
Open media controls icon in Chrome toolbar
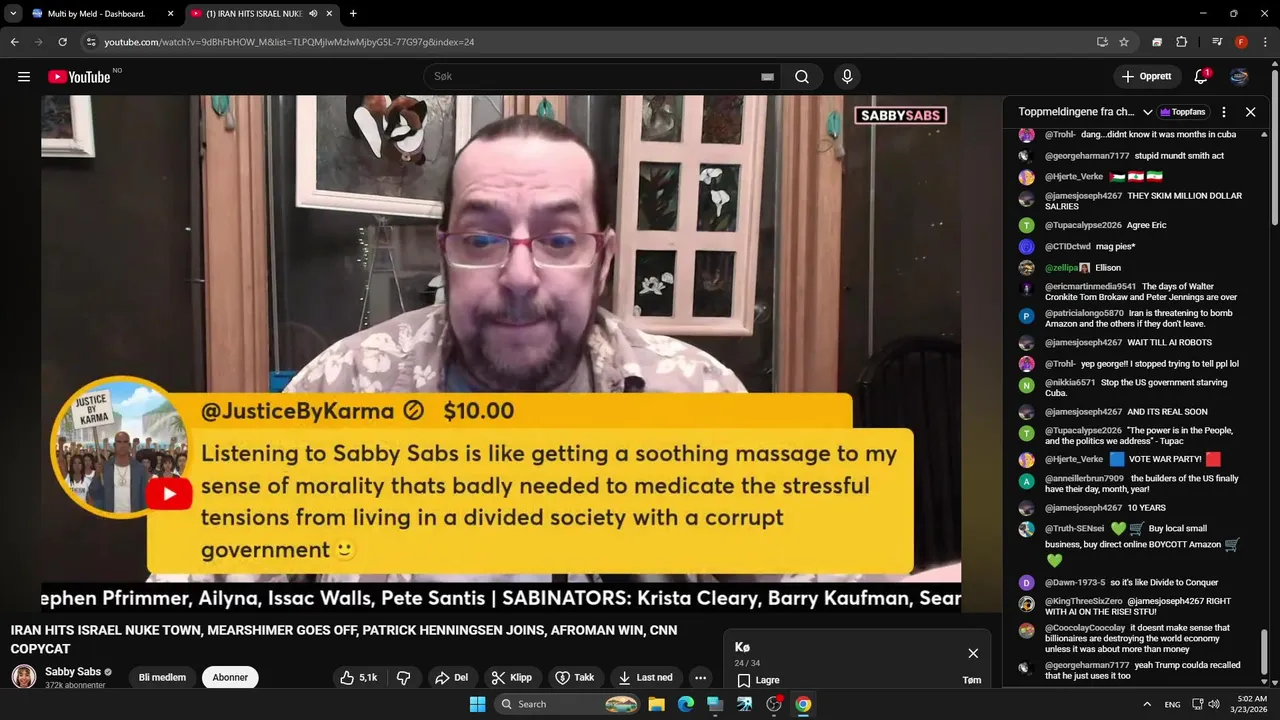pyautogui.click(x=1217, y=42)
